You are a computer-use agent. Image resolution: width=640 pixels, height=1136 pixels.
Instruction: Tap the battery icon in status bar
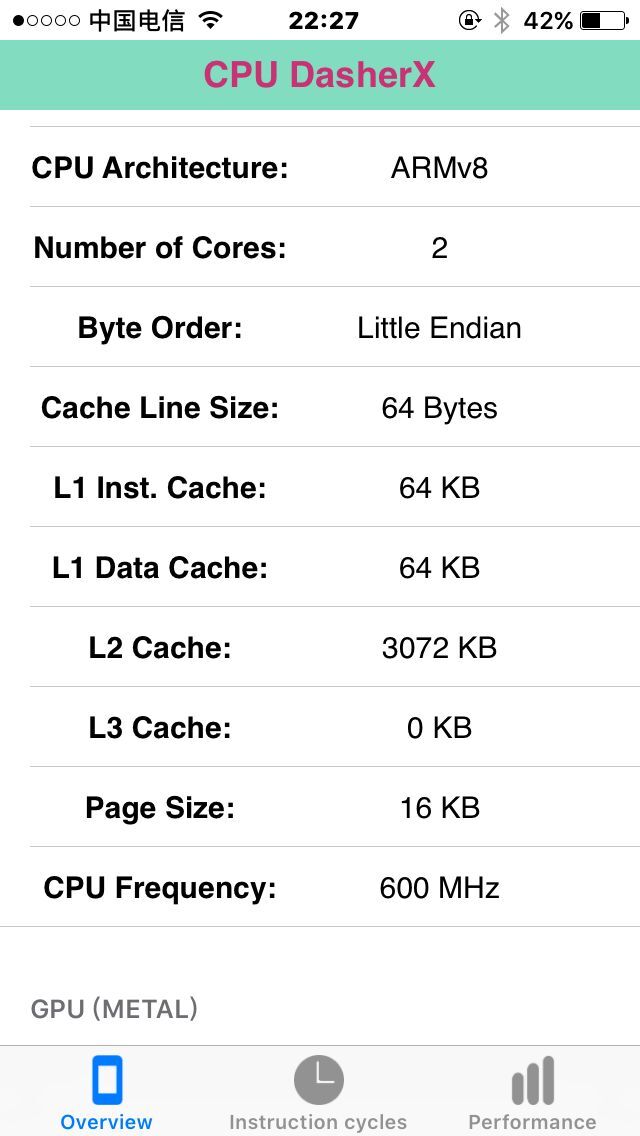[603, 20]
